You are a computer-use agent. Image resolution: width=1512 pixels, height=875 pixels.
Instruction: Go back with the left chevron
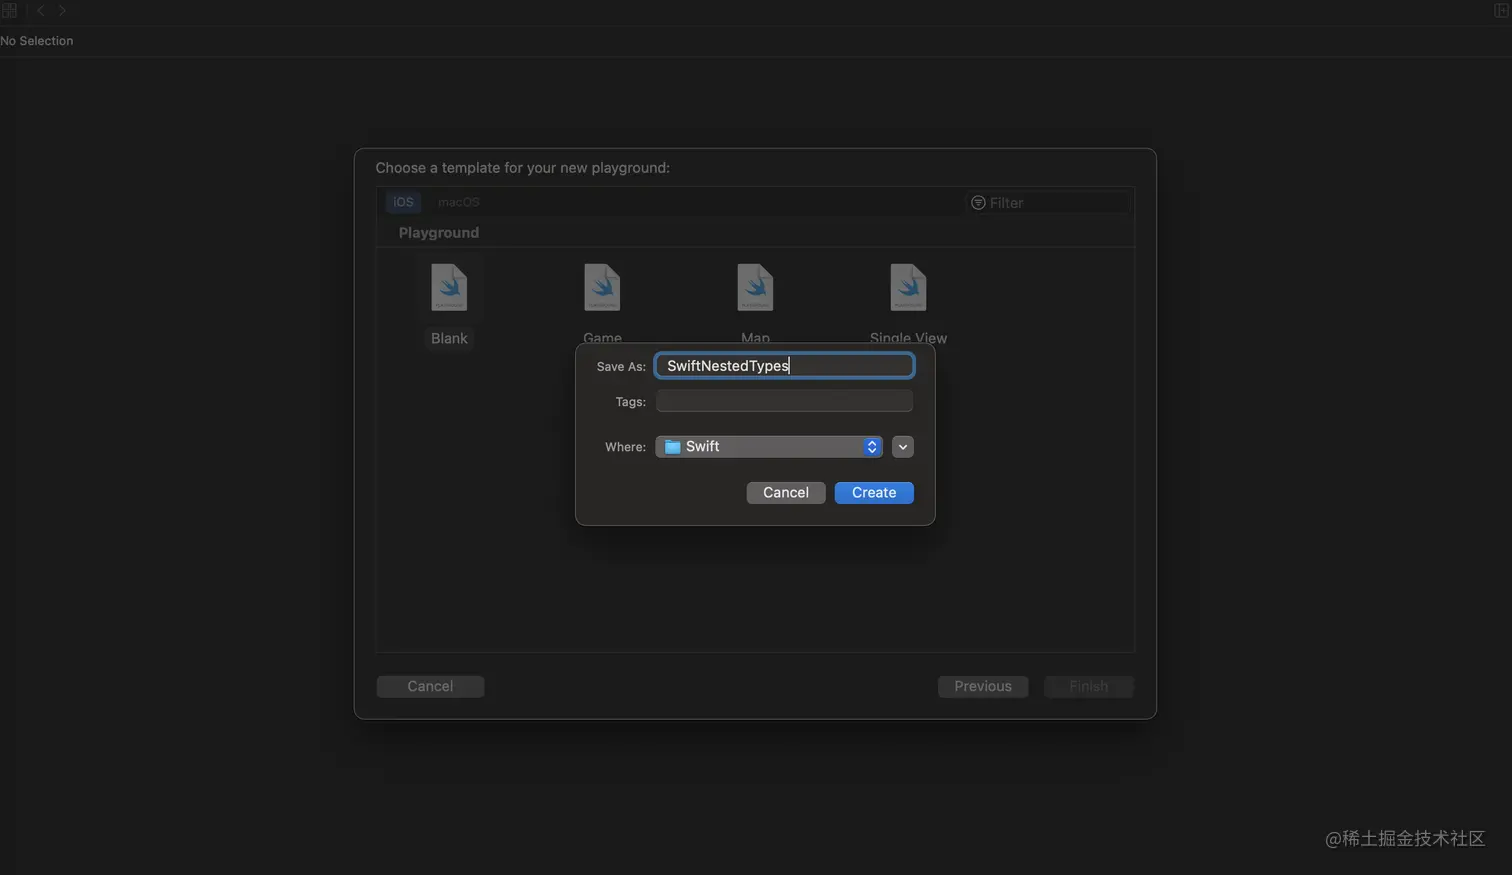[41, 10]
